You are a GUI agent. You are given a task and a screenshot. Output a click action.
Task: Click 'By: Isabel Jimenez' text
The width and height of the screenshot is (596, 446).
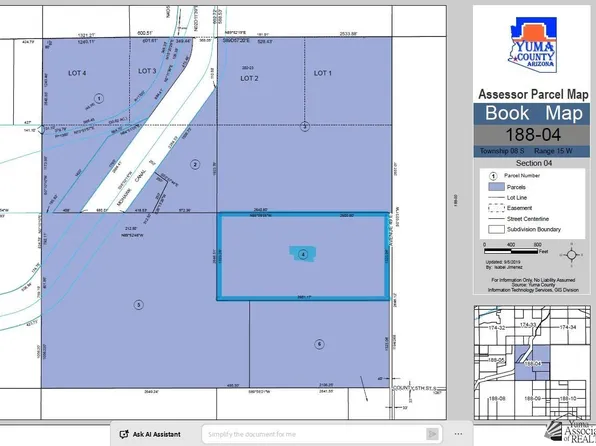click(x=504, y=267)
